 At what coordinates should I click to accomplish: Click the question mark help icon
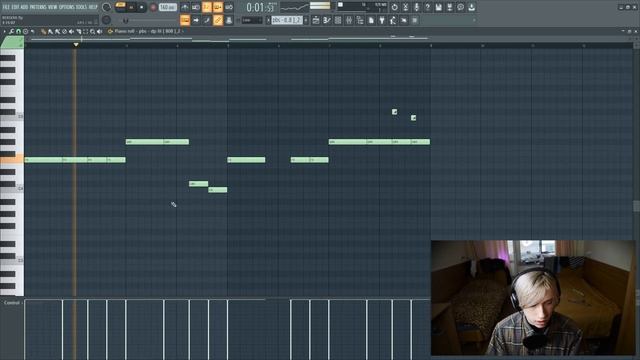(x=427, y=7)
